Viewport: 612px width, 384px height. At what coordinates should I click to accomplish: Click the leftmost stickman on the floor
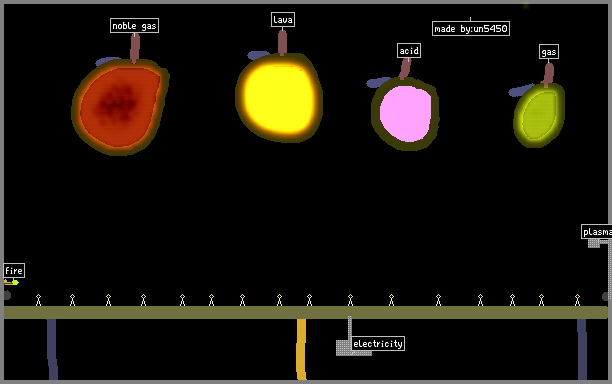click(x=38, y=300)
